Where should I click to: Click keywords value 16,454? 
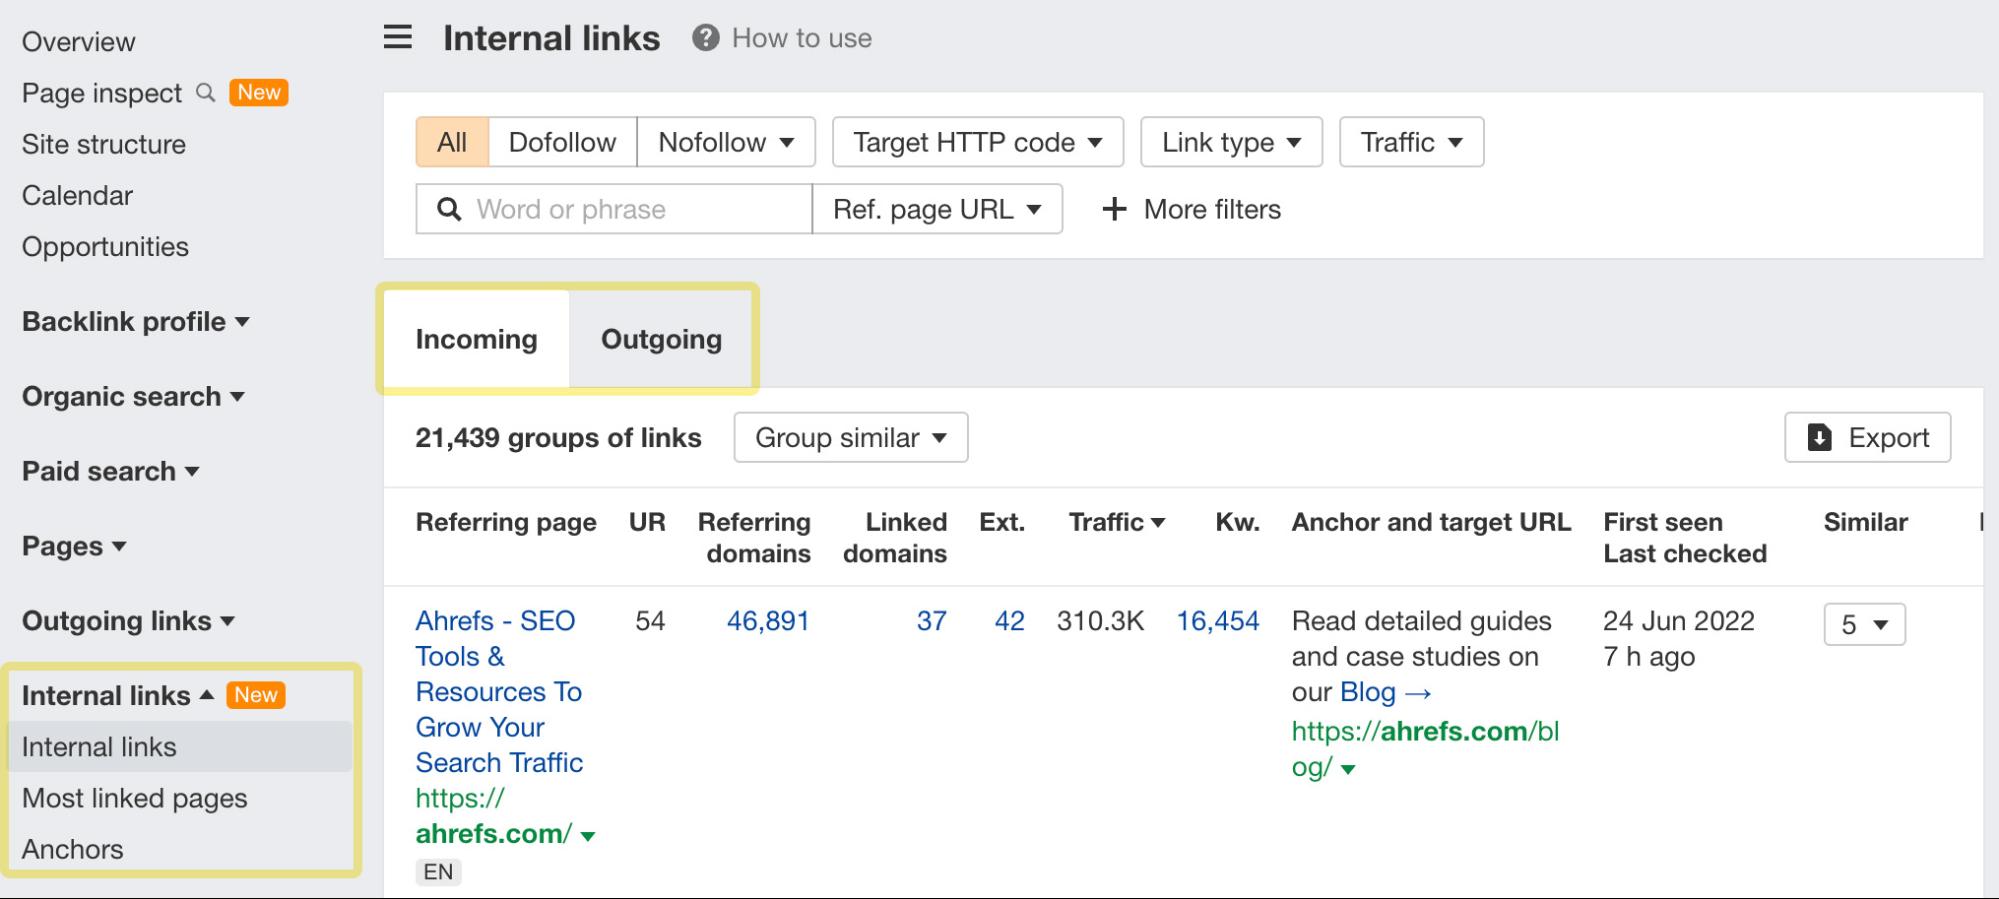1217,621
